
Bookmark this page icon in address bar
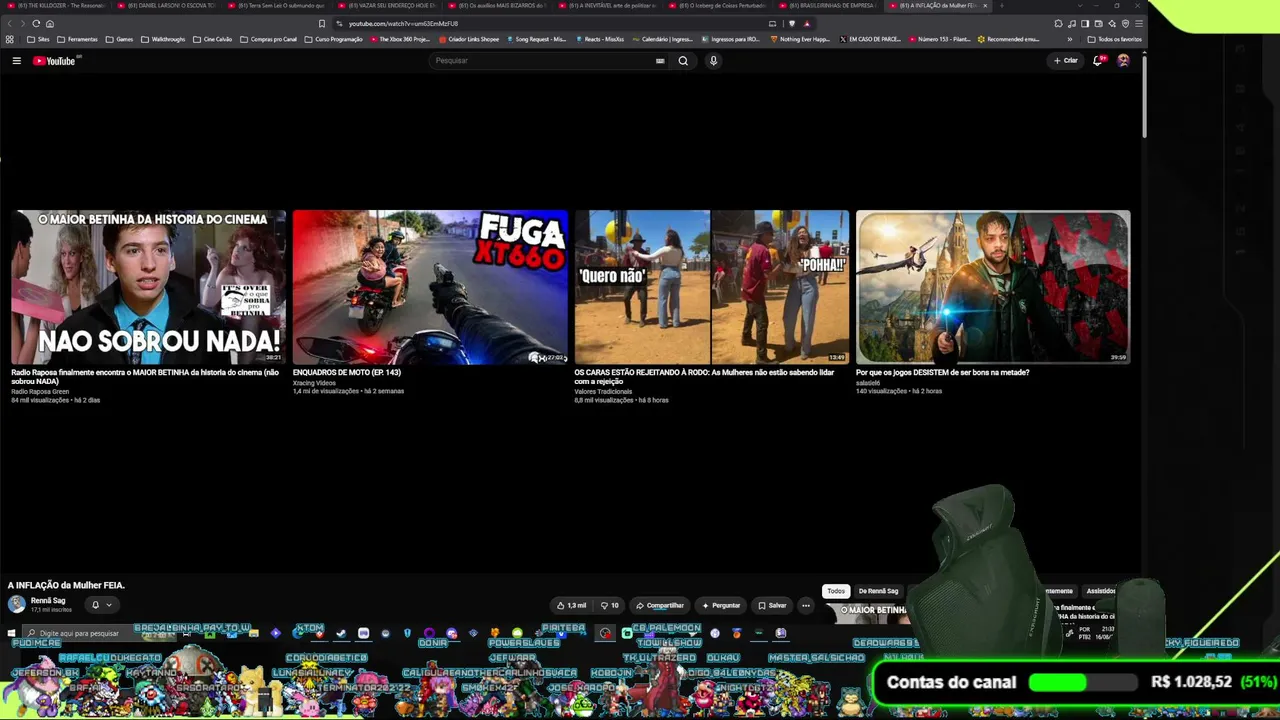322,23
